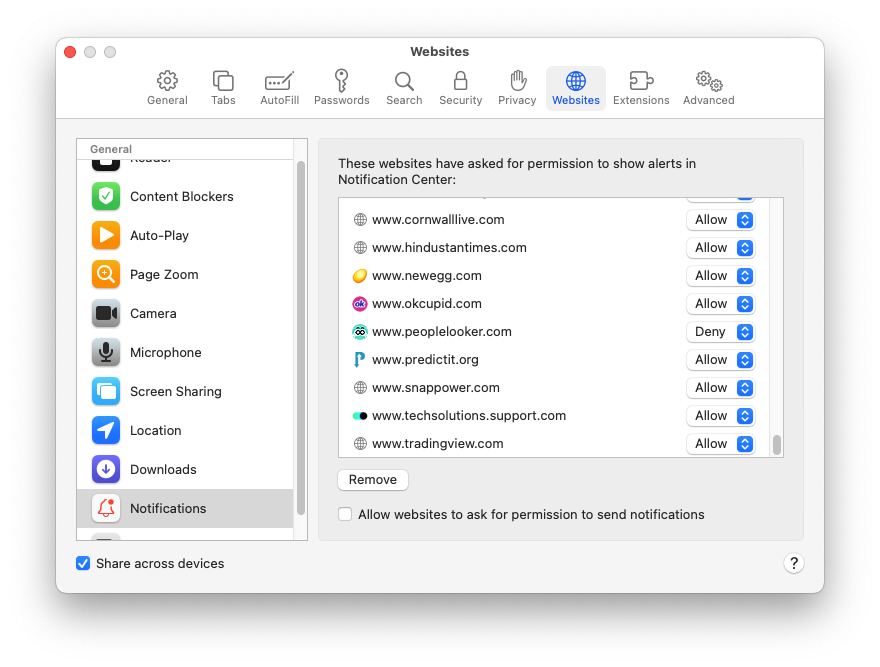
Task: Click the www.peoplelooker.com favicon
Action: pos(360,332)
